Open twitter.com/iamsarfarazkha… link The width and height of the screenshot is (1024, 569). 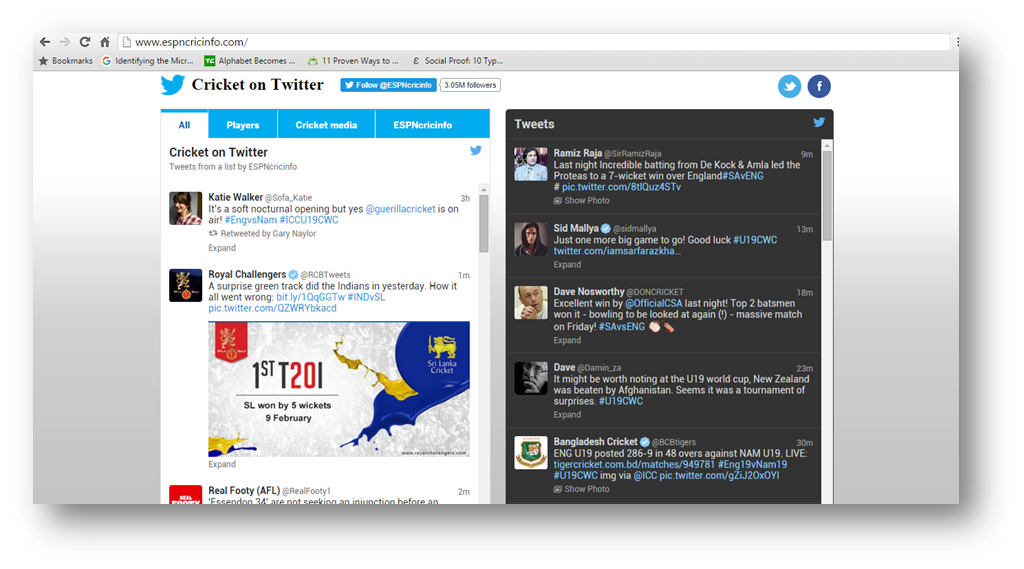[x=617, y=252]
